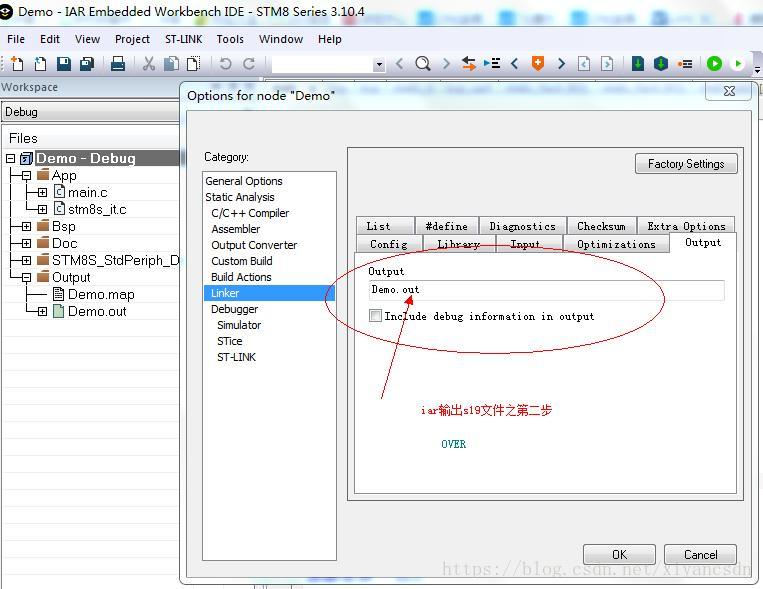This screenshot has width=763, height=589.
Task: Switch to the Config tab
Action: point(389,244)
